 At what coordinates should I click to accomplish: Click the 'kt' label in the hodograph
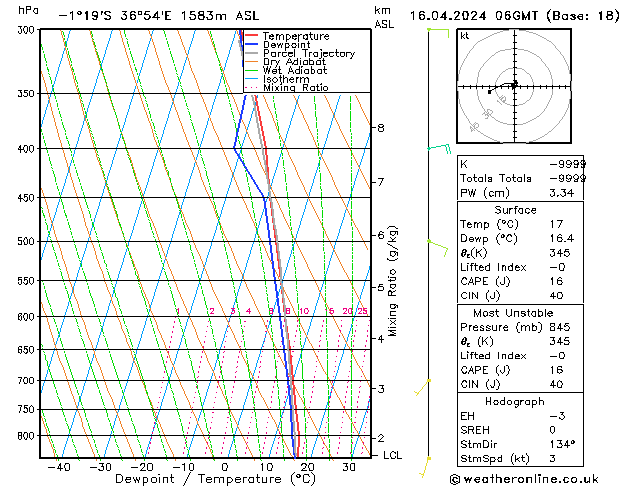[465, 35]
